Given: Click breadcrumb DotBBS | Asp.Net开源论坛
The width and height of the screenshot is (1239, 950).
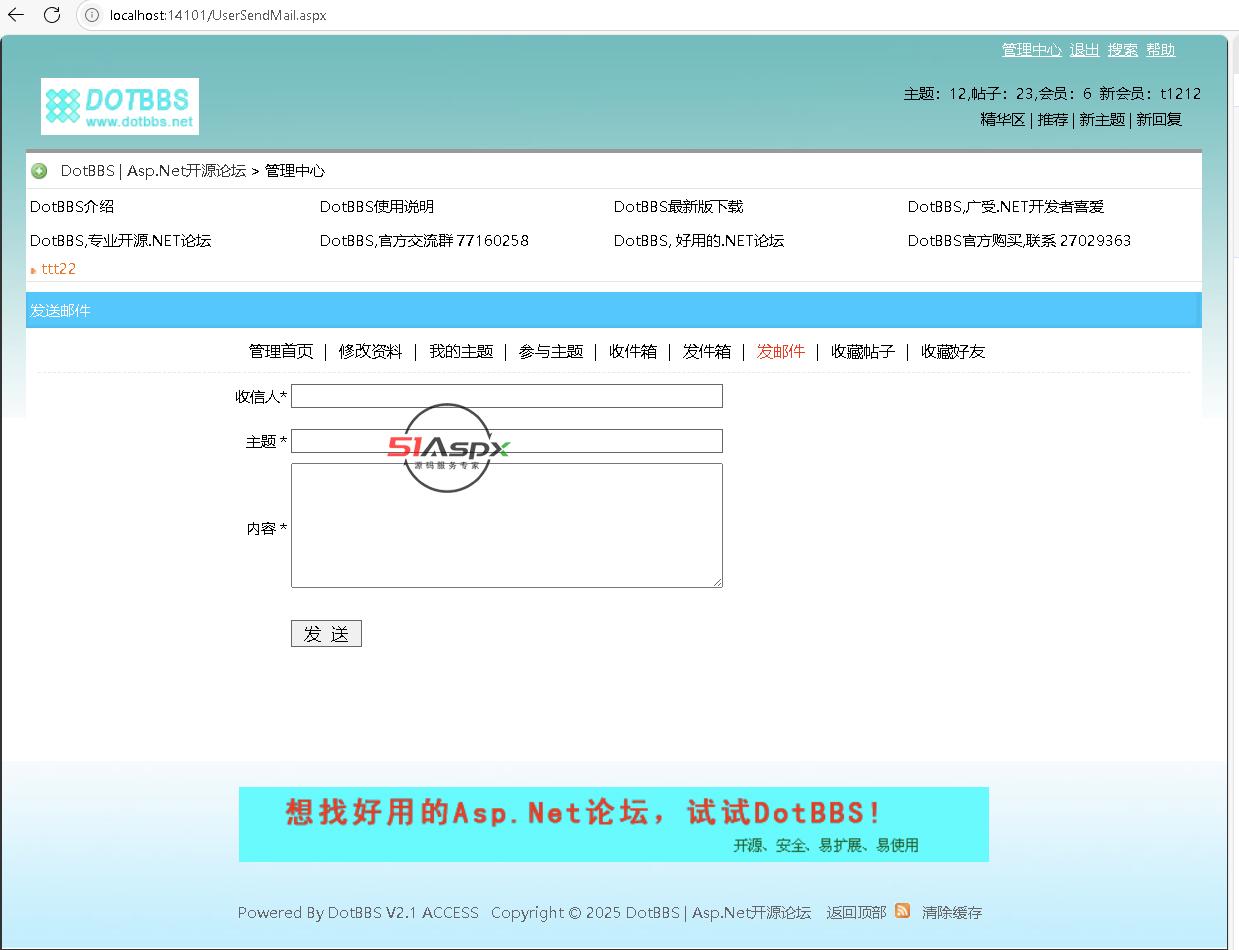Looking at the screenshot, I should click(x=153, y=171).
